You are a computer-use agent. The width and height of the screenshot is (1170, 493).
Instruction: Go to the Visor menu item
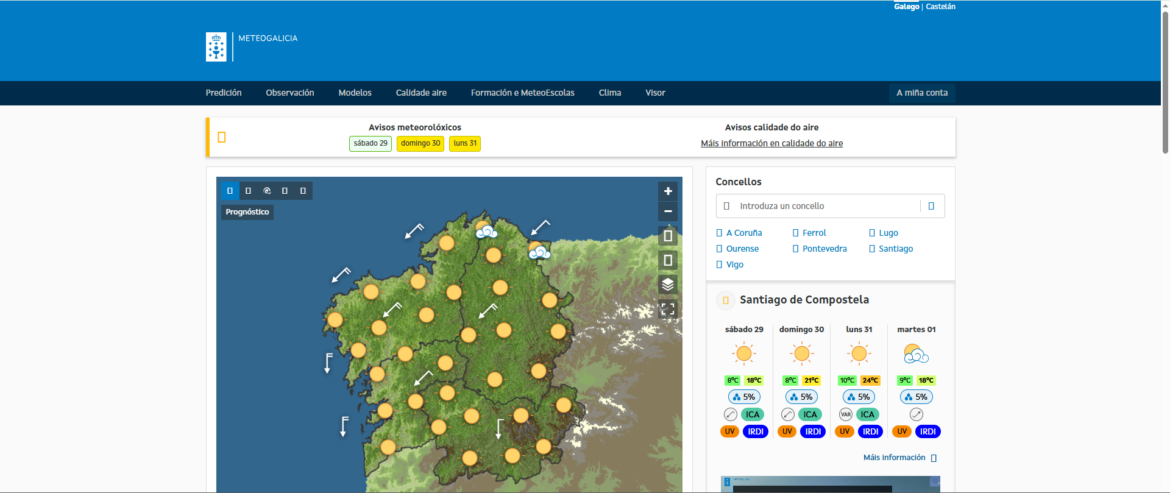[655, 93]
